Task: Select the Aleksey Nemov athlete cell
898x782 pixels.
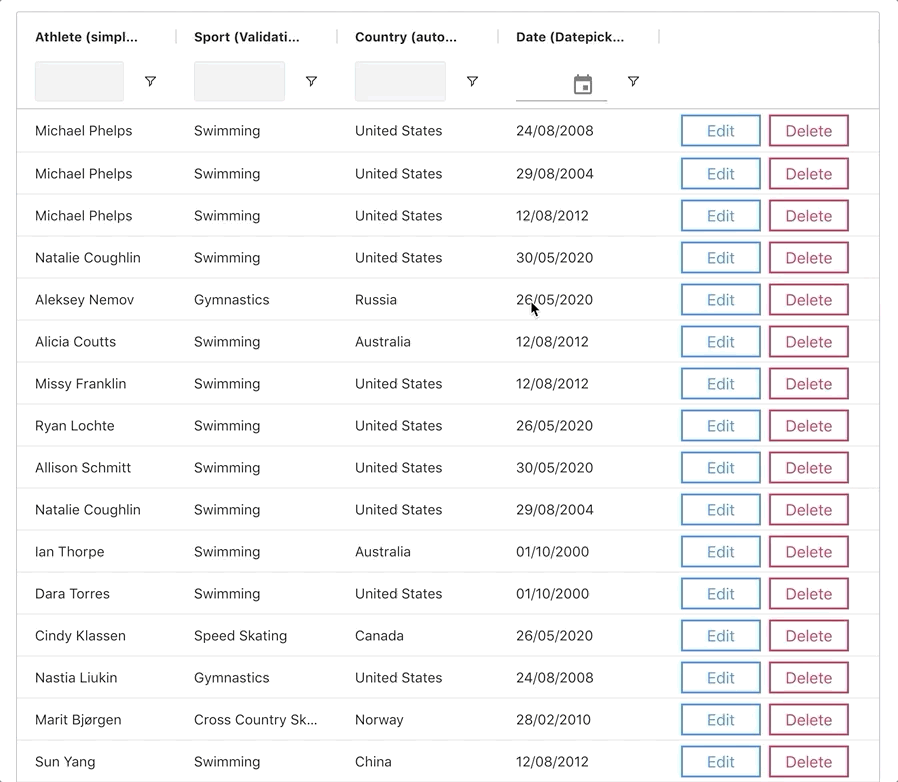Action: pyautogui.click(x=84, y=300)
